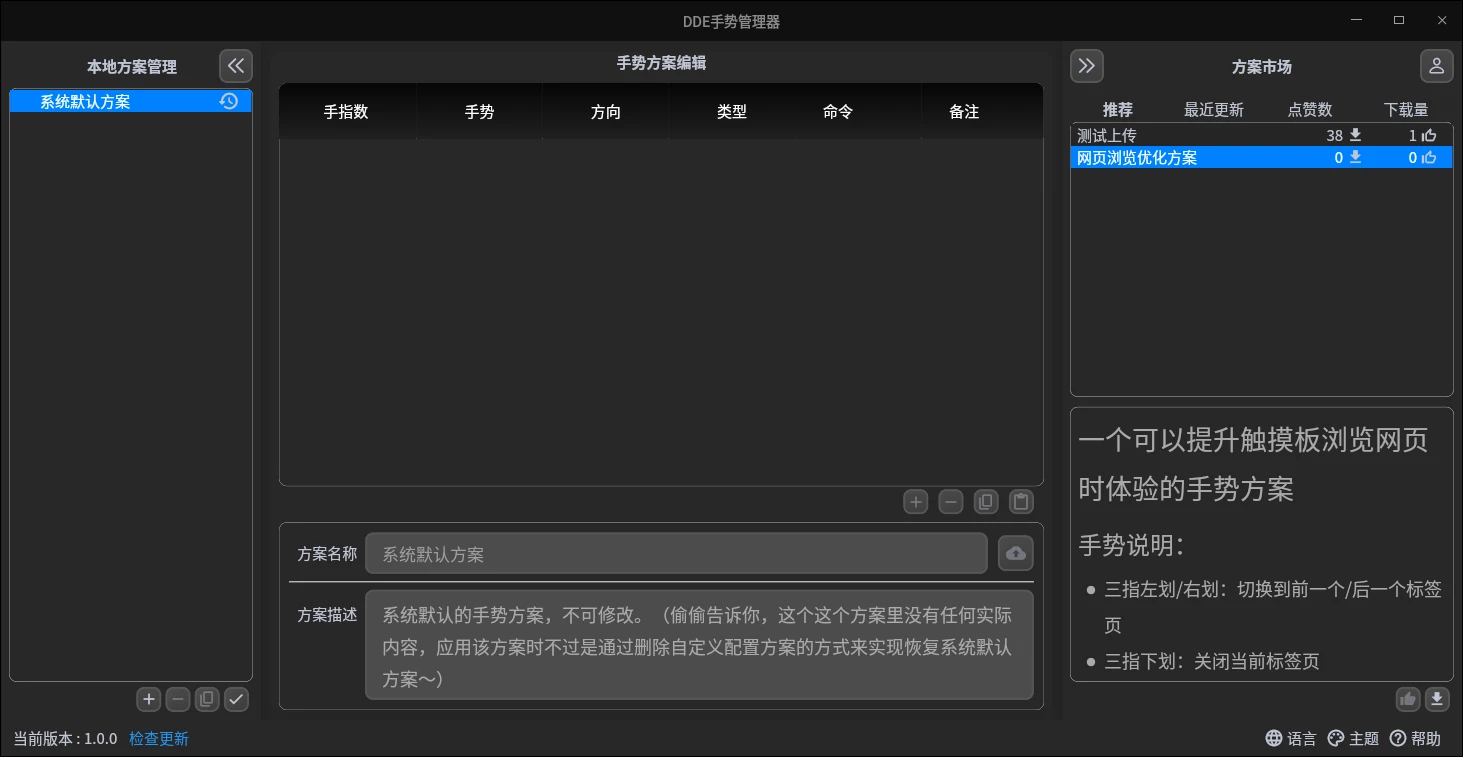Screen dimensions: 1463x757
Task: Switch to the 推荐 tab
Action: pyautogui.click(x=1118, y=110)
